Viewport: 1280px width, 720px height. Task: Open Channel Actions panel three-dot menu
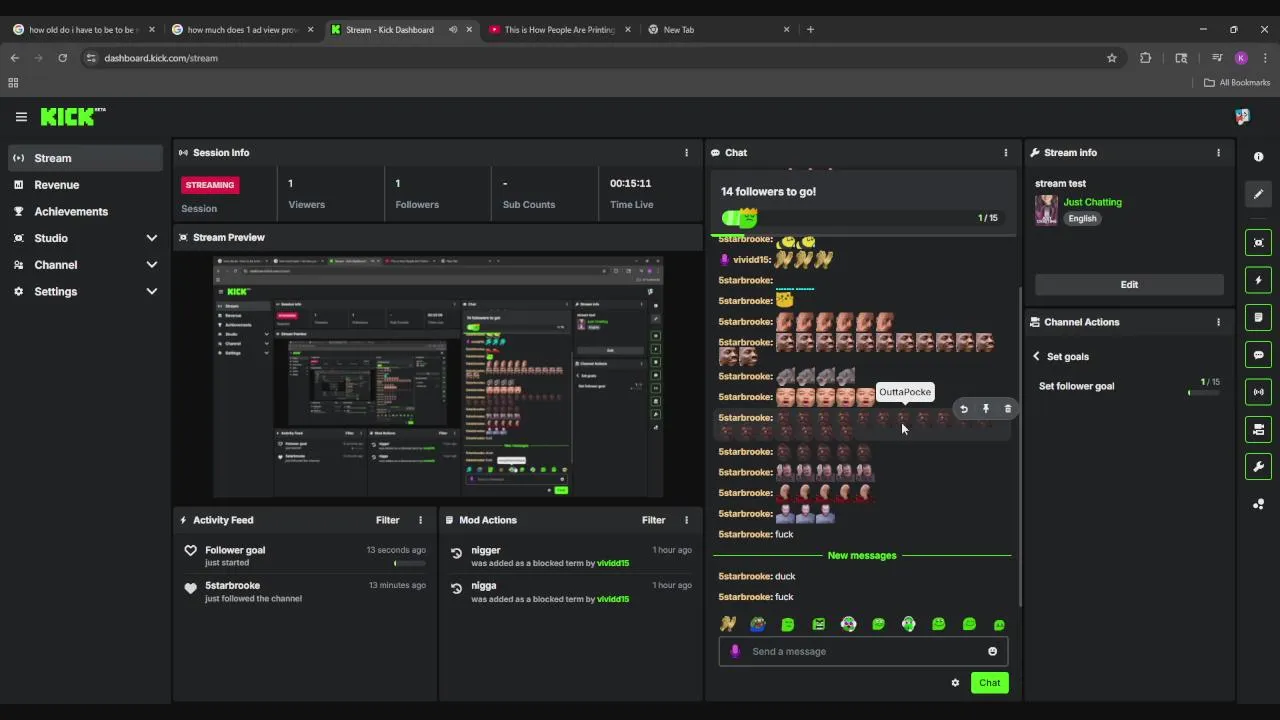click(x=1218, y=322)
